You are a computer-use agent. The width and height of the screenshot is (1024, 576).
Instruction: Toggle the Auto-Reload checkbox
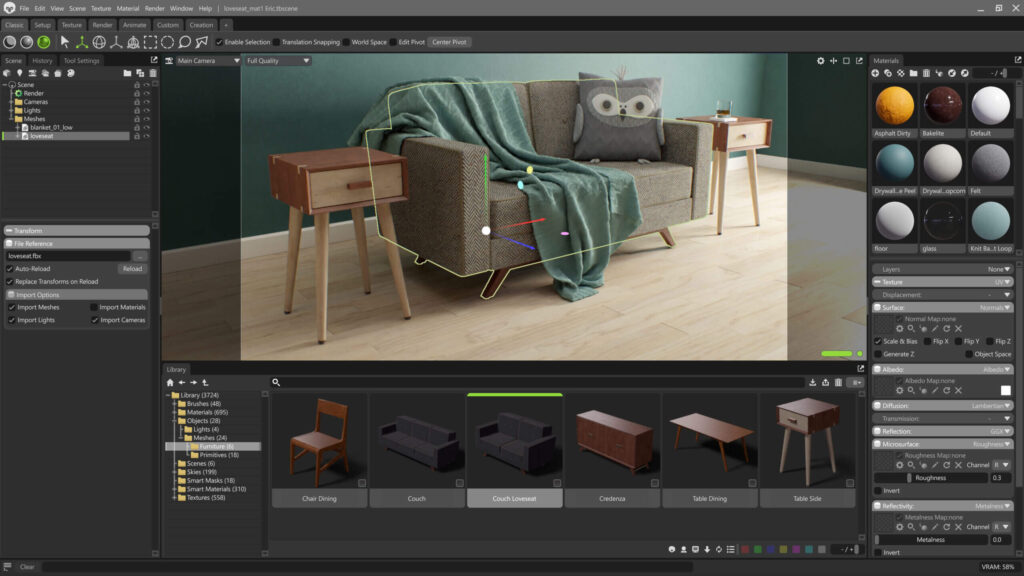pos(12,269)
